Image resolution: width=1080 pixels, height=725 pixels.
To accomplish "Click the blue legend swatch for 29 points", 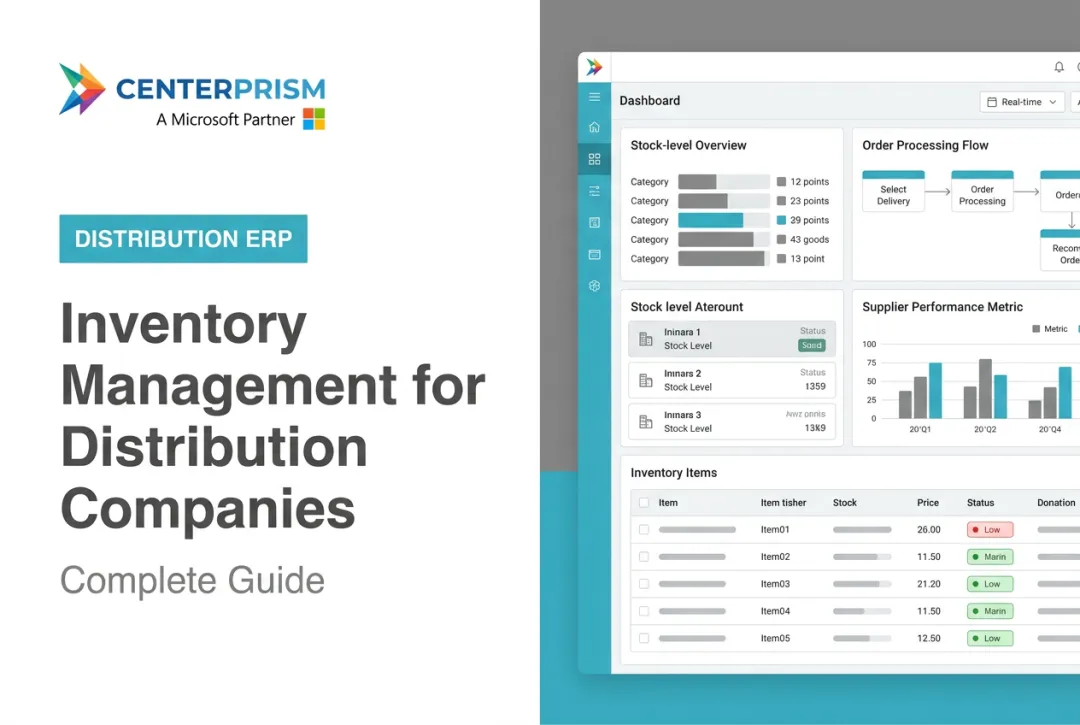I will coord(781,220).
